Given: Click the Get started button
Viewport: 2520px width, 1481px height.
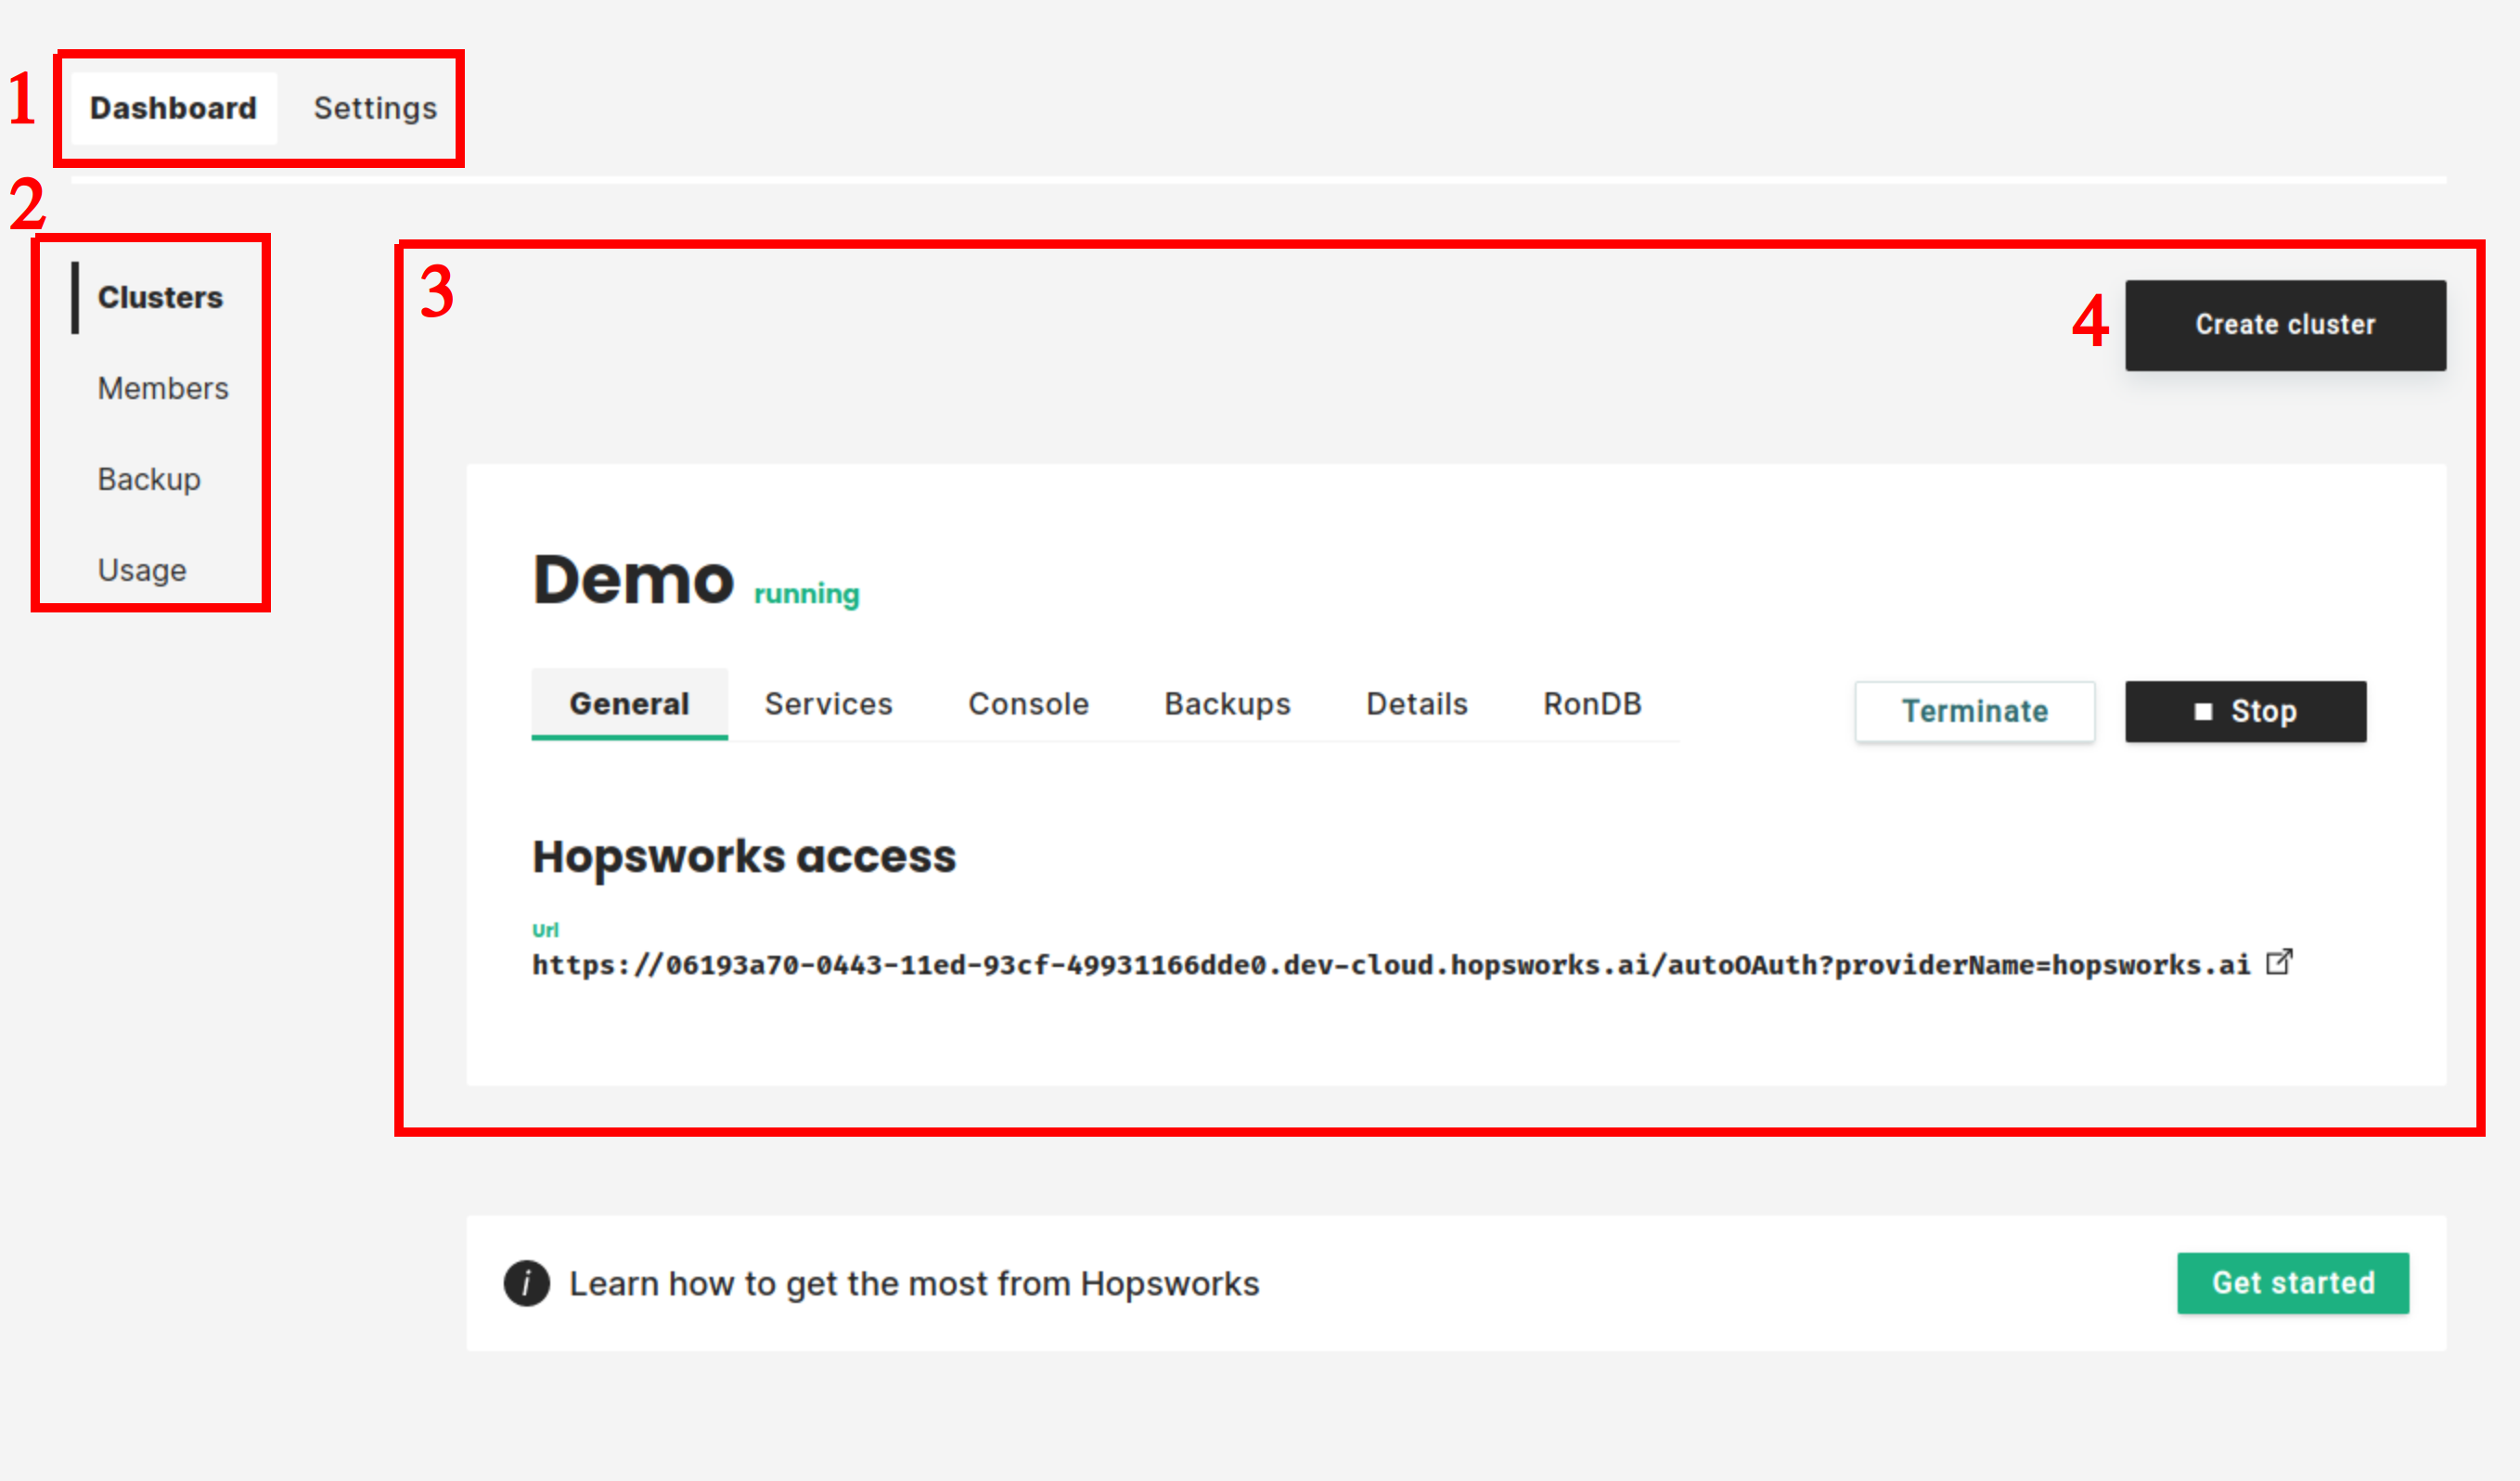Looking at the screenshot, I should click(2292, 1283).
